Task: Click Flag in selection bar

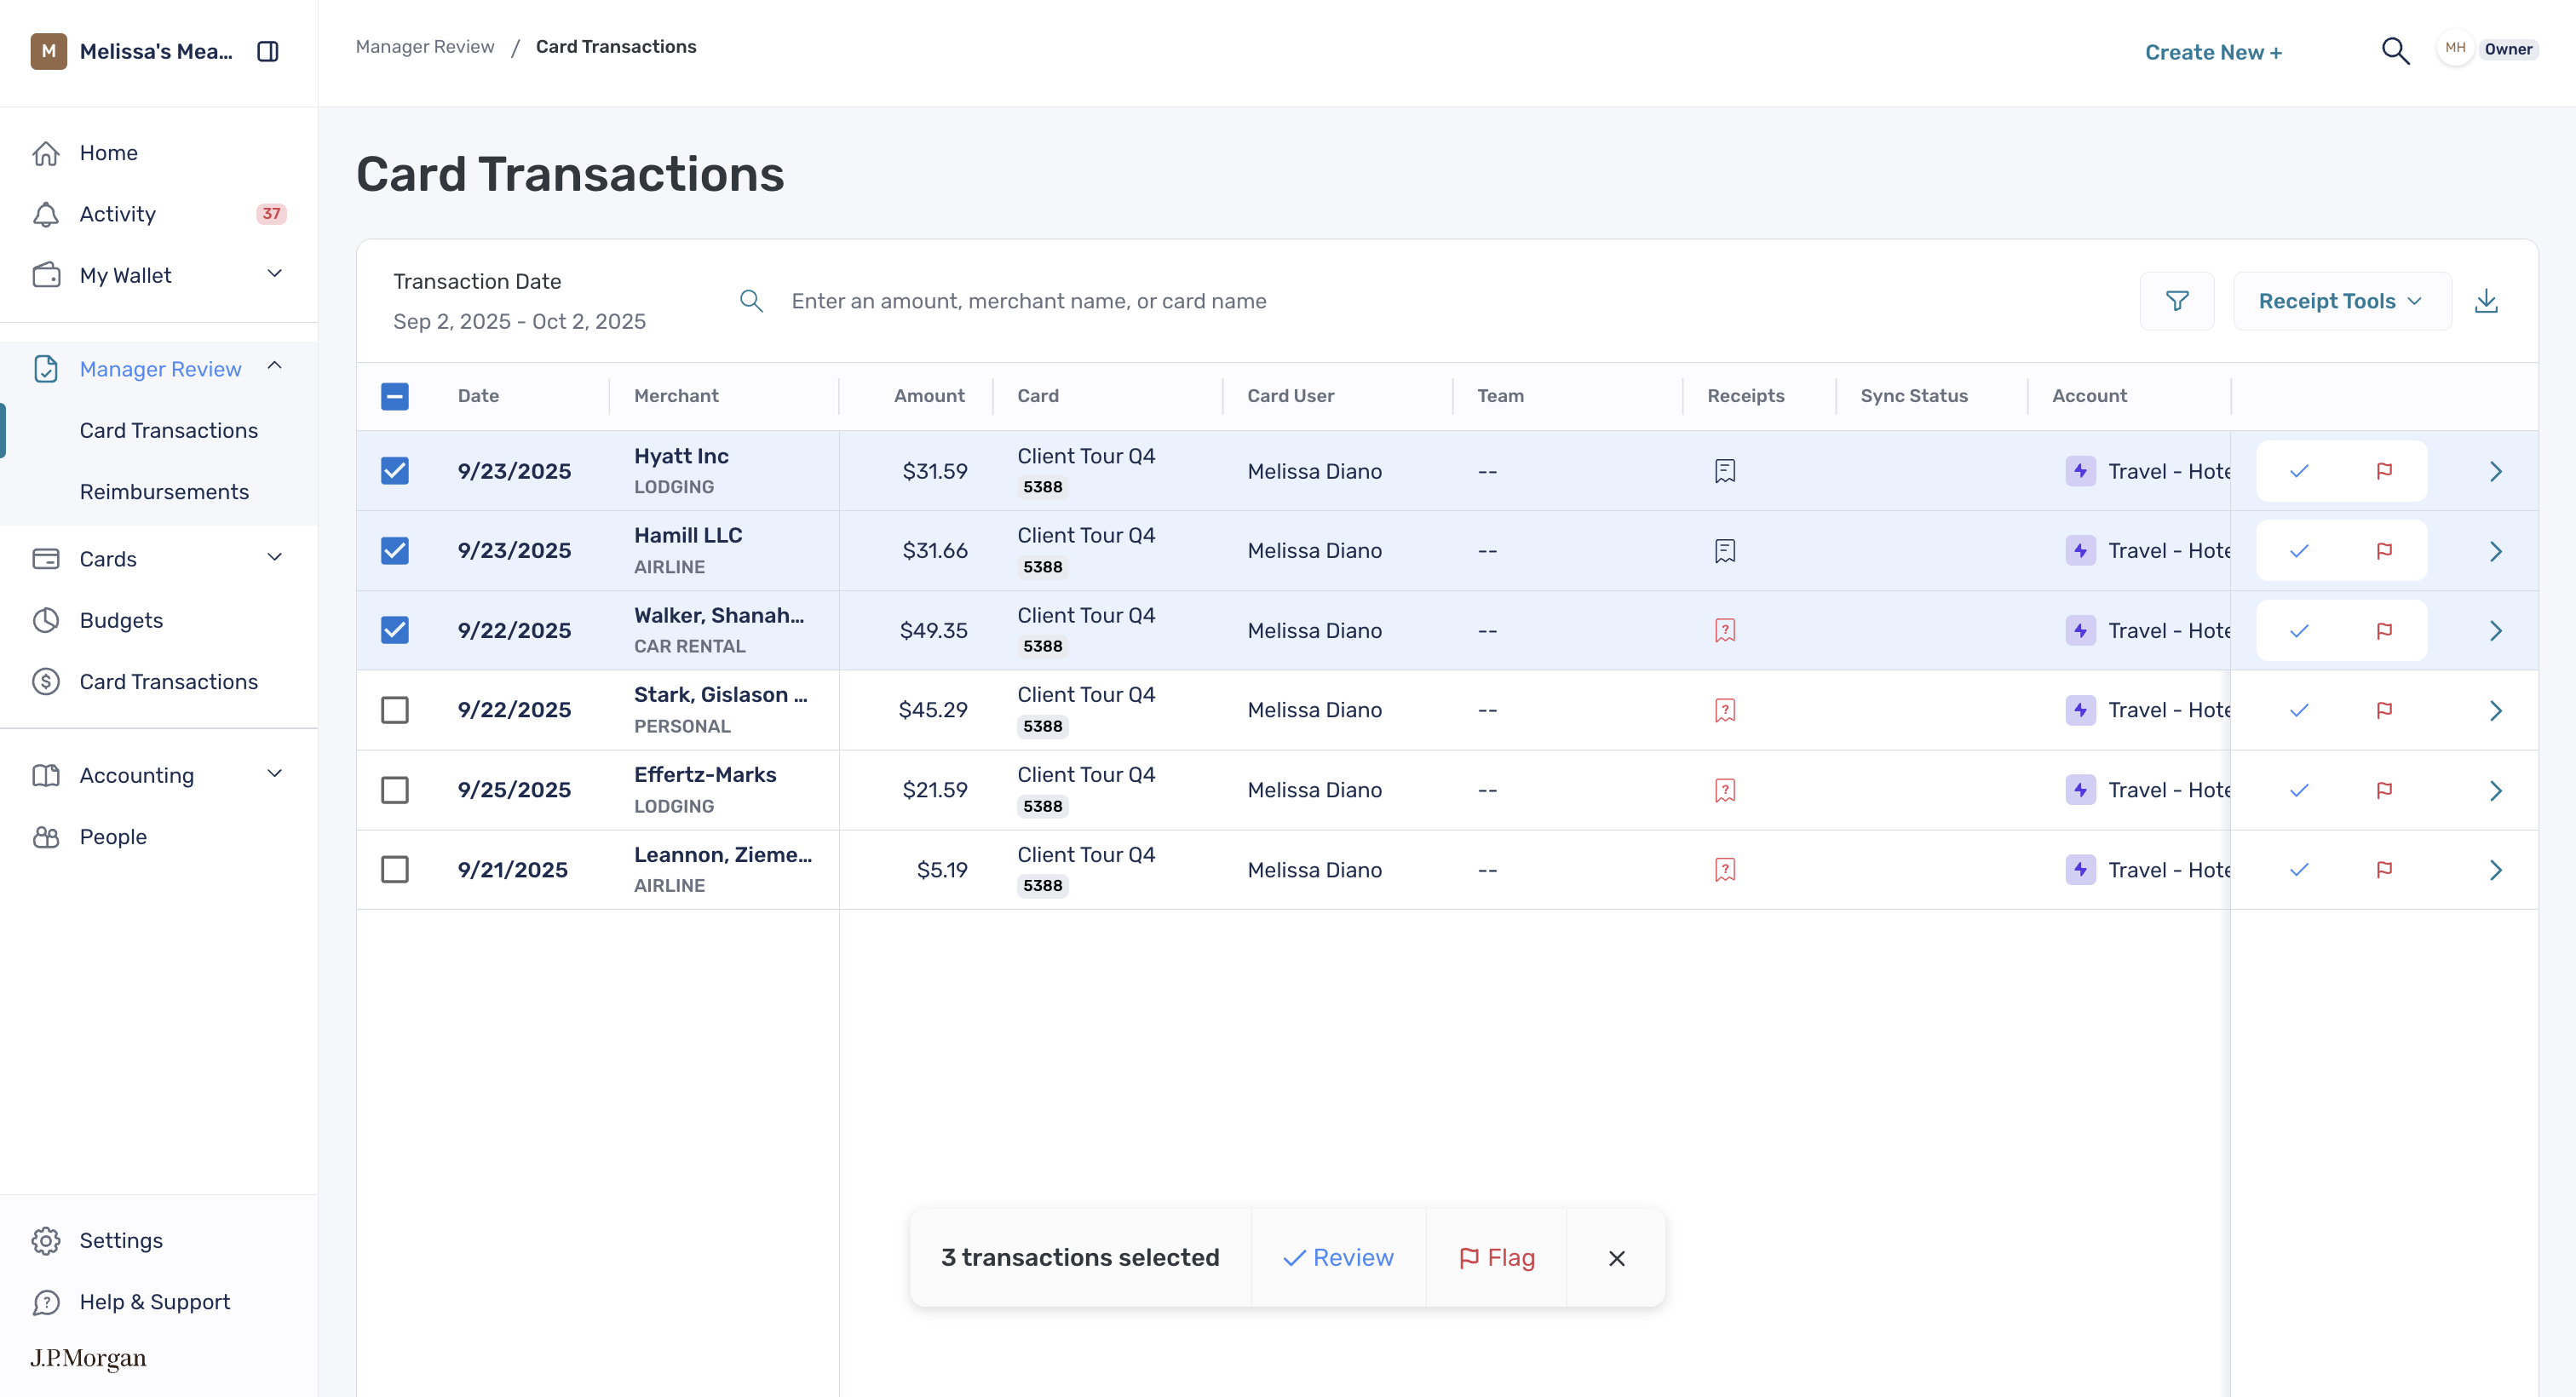Action: pos(1496,1258)
